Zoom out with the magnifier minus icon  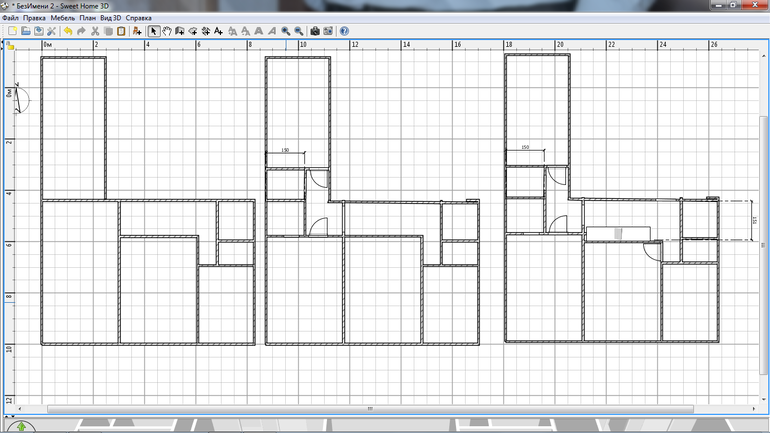point(298,31)
